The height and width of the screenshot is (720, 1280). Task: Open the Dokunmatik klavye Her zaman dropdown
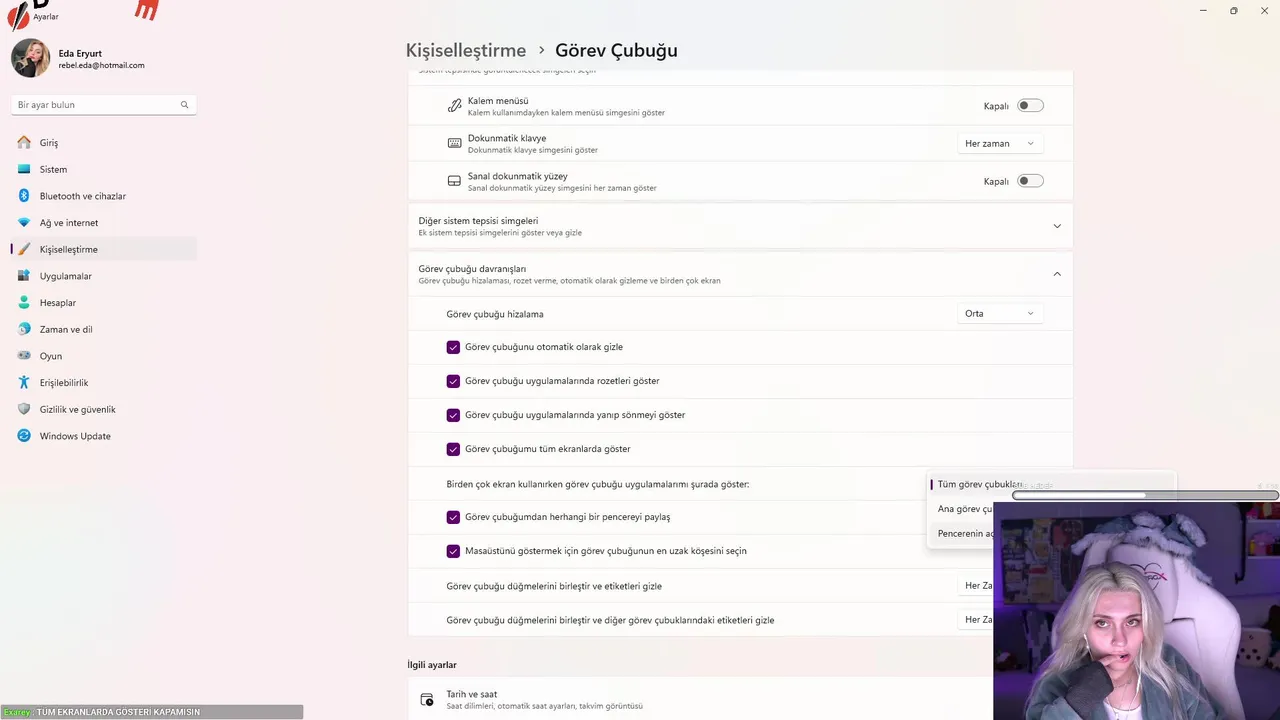[999, 144]
